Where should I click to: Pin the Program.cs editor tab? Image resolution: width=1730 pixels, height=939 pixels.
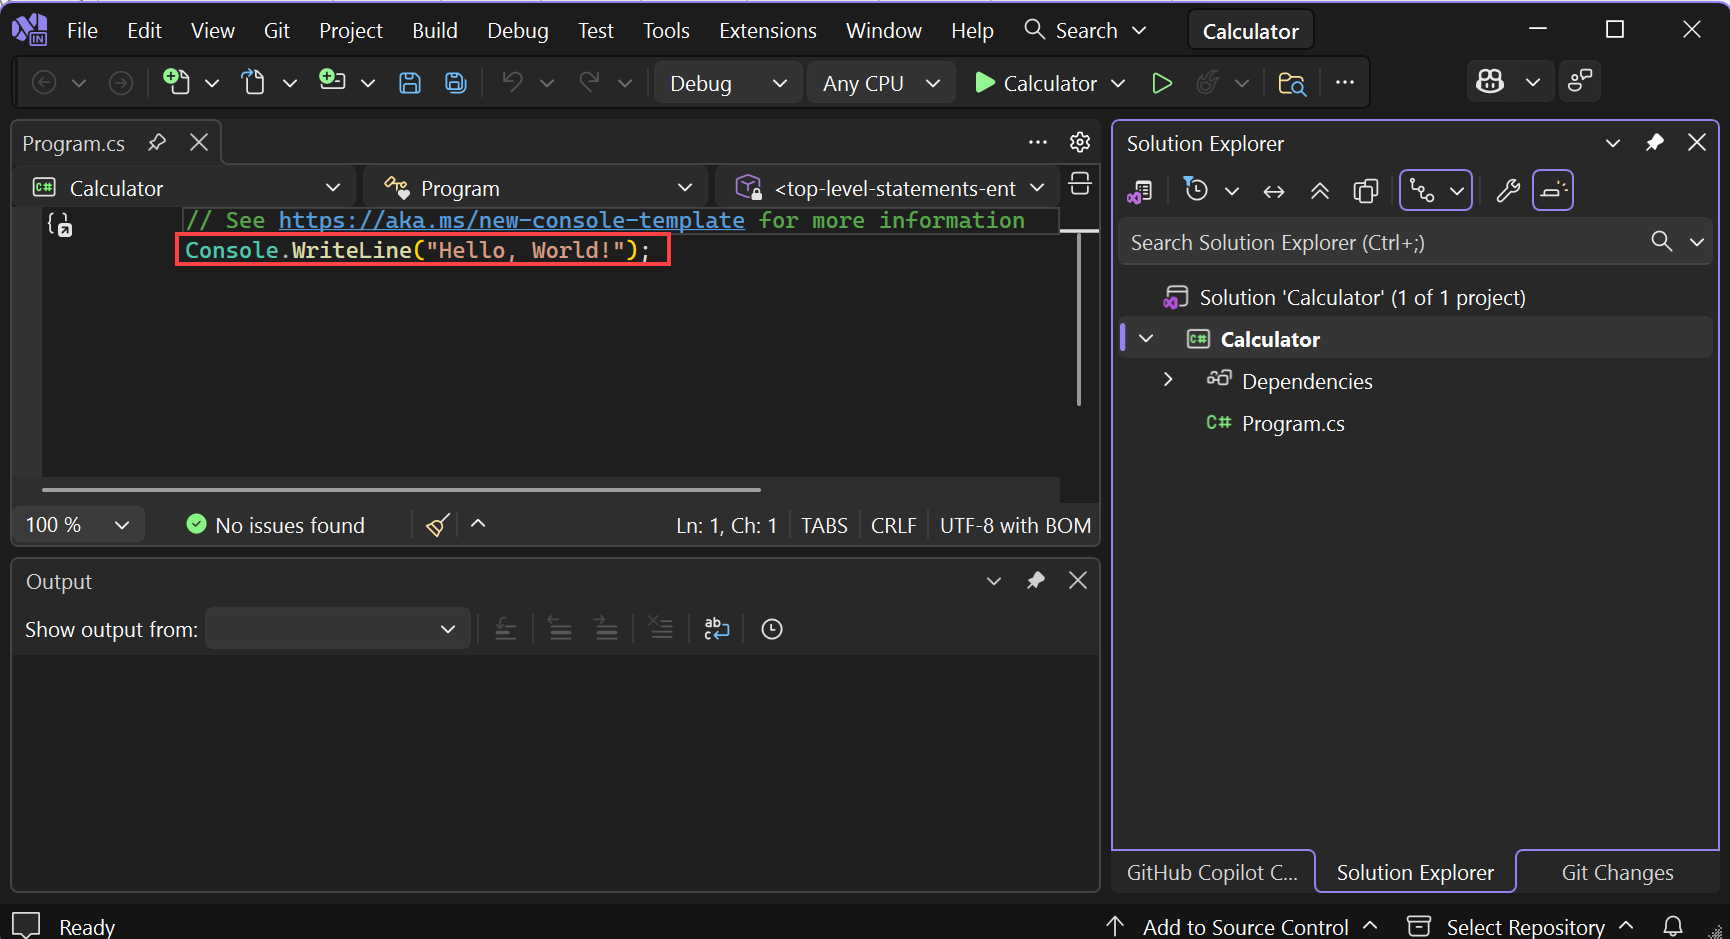click(156, 142)
